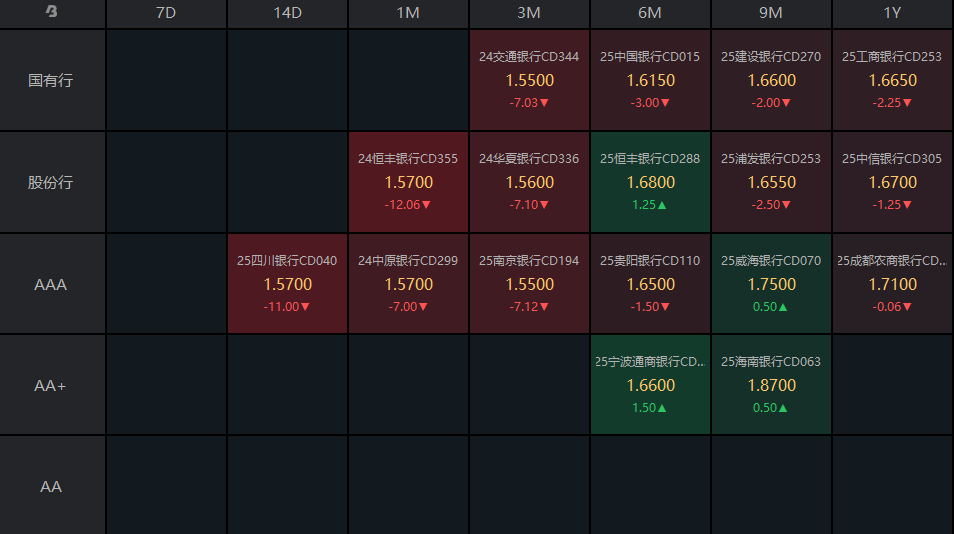Click the AA row label
The height and width of the screenshot is (534, 954).
(50, 487)
